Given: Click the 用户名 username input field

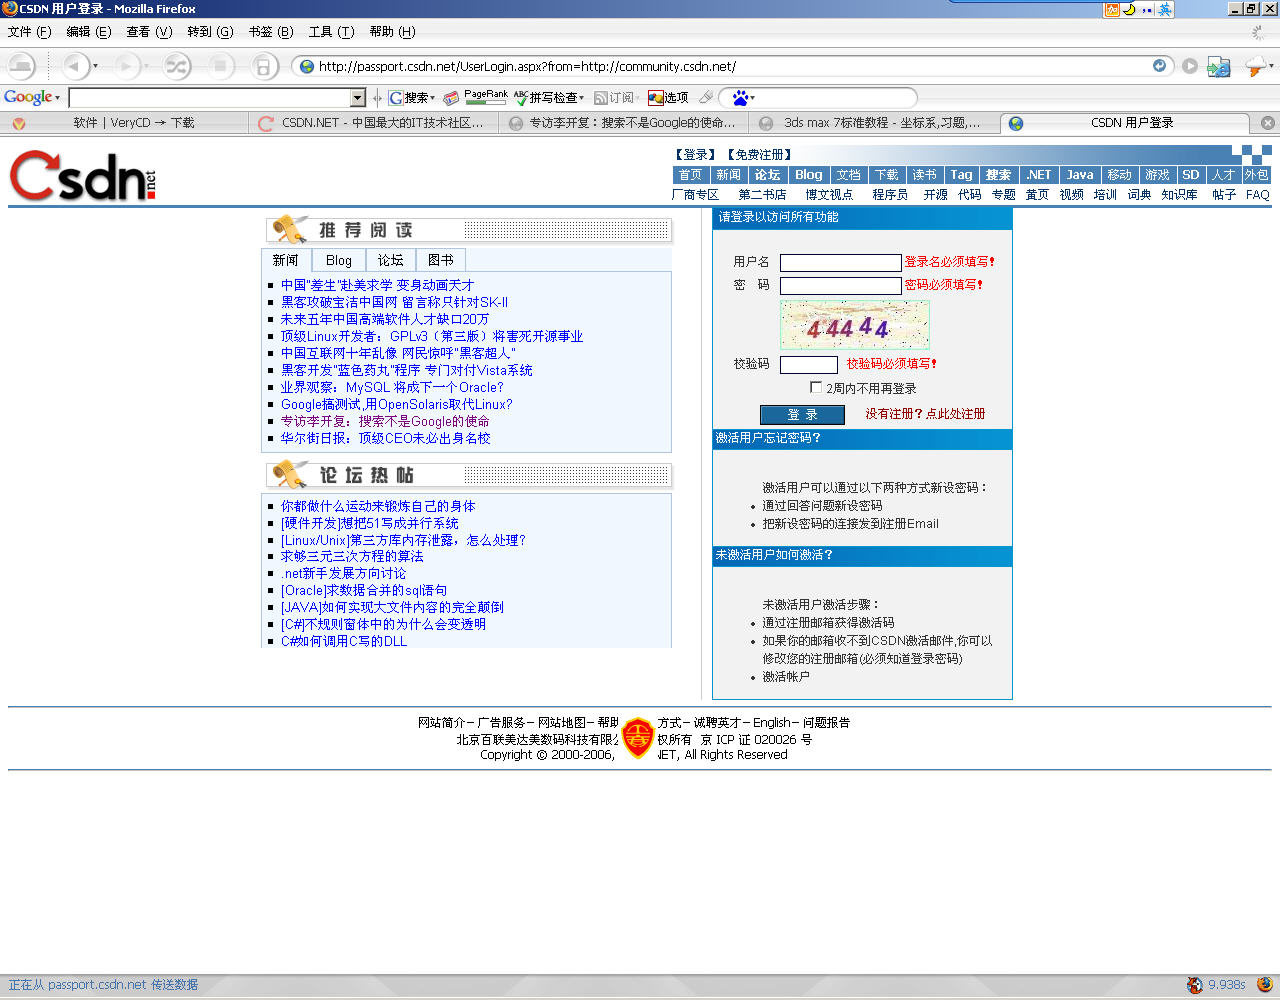Looking at the screenshot, I should point(841,263).
